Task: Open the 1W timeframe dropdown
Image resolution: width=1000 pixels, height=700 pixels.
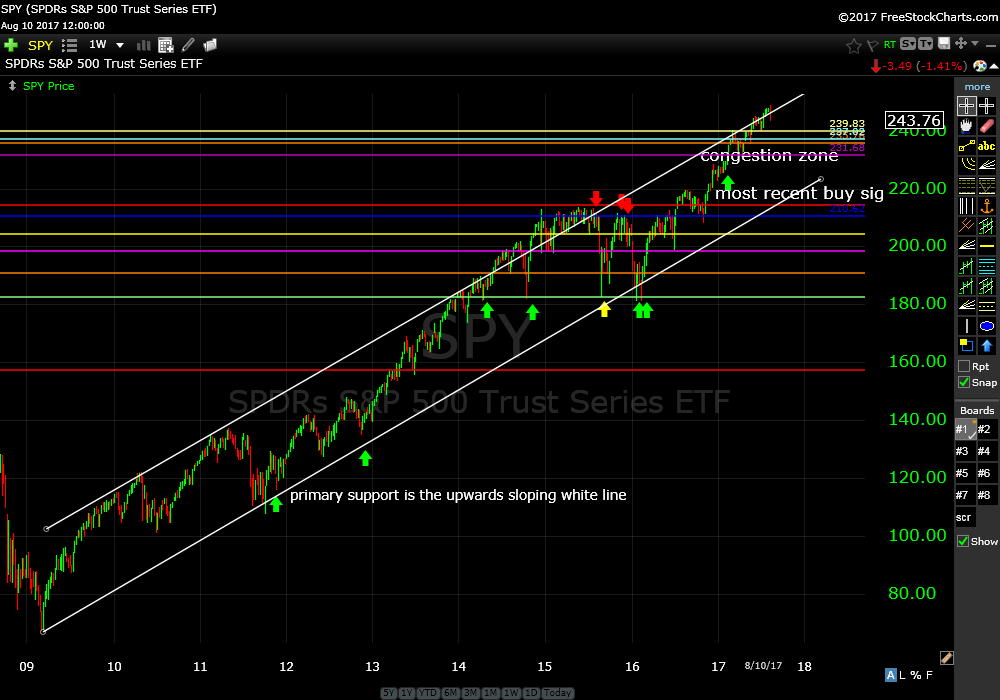Action: (x=120, y=45)
